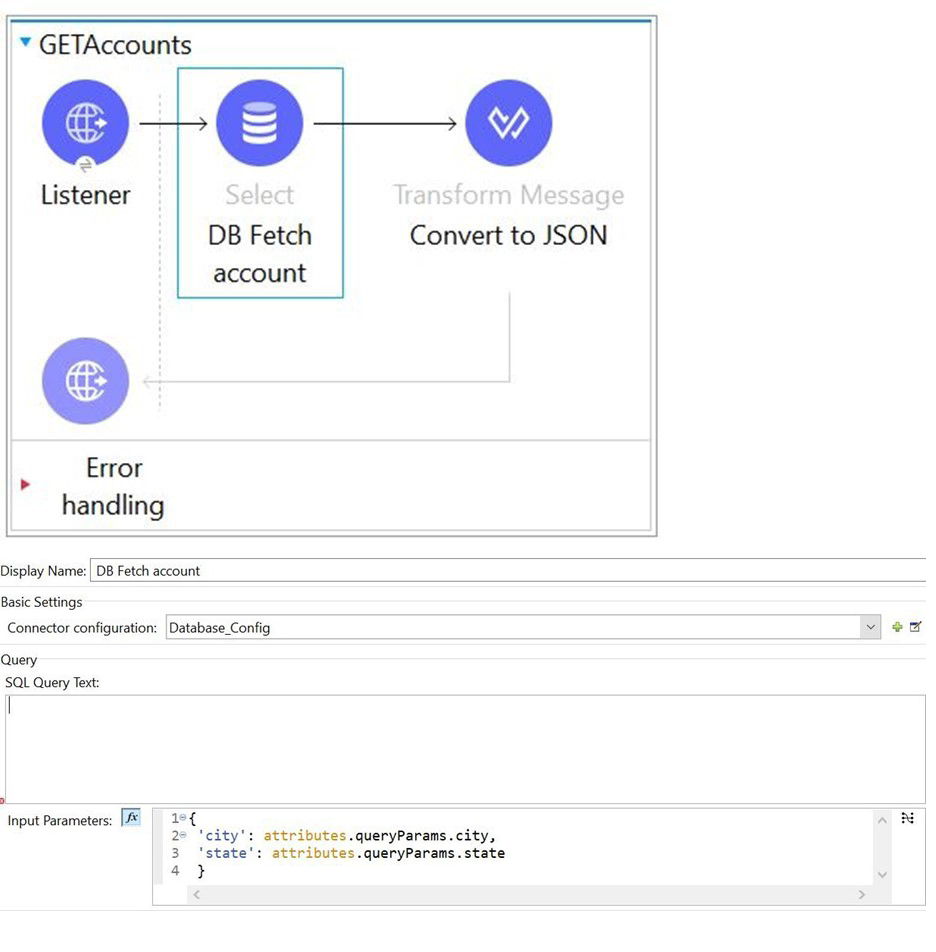Viewport: 936px width, 952px height.
Task: Click the GETAccounts flow title
Action: tap(115, 45)
